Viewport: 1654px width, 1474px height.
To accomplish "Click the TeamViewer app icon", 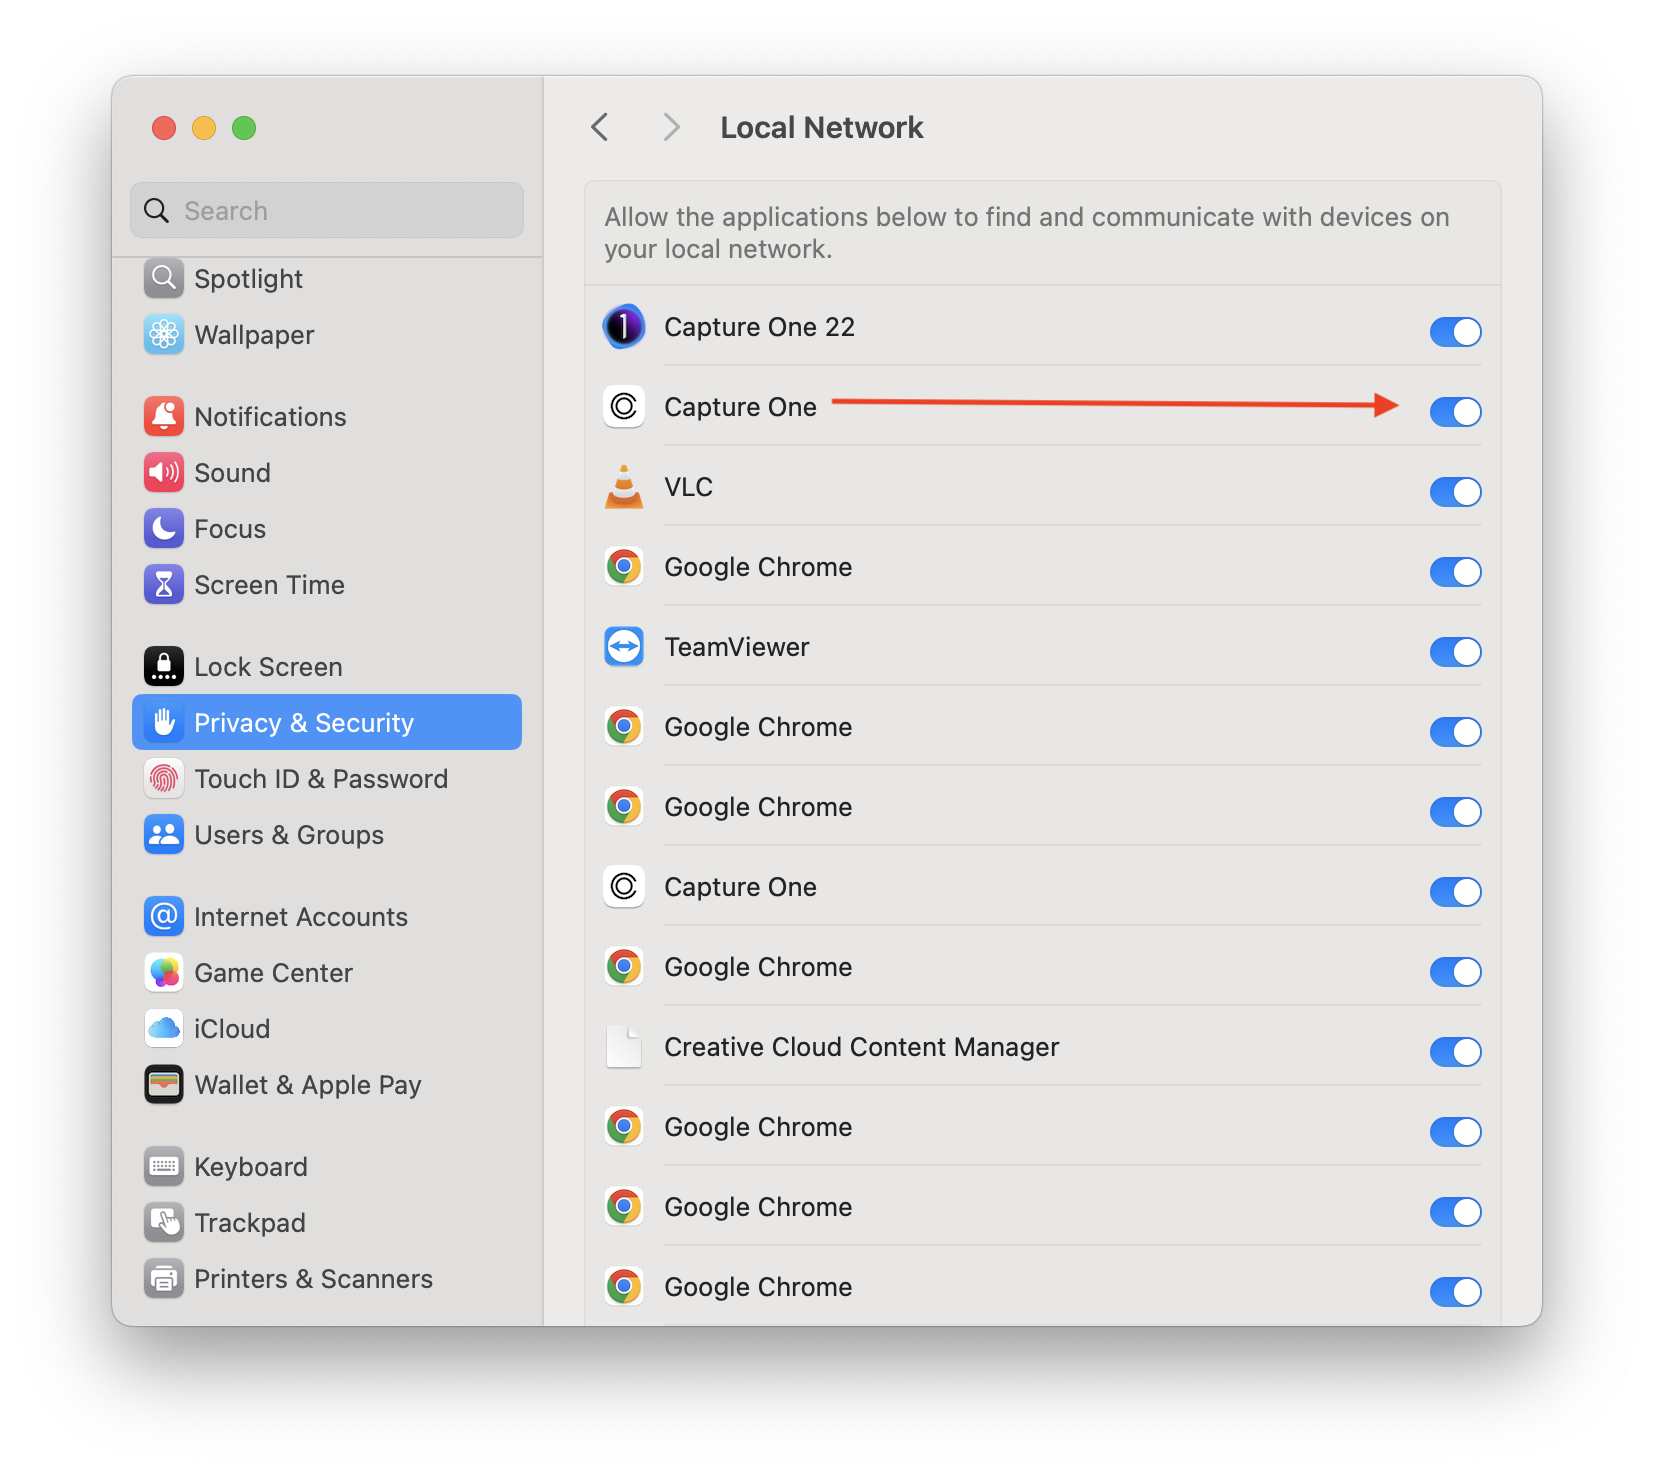I will point(624,646).
